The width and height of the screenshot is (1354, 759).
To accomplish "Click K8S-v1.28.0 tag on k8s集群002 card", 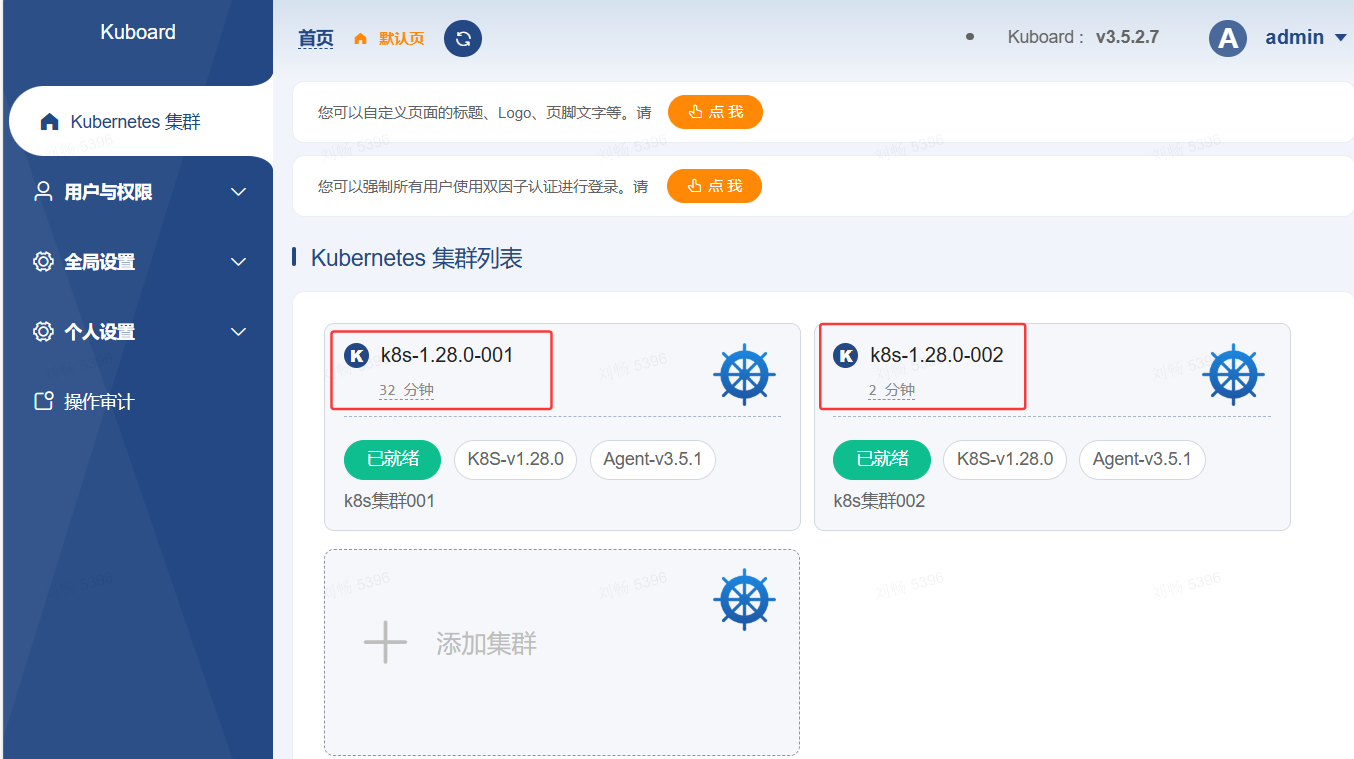I will 1005,460.
